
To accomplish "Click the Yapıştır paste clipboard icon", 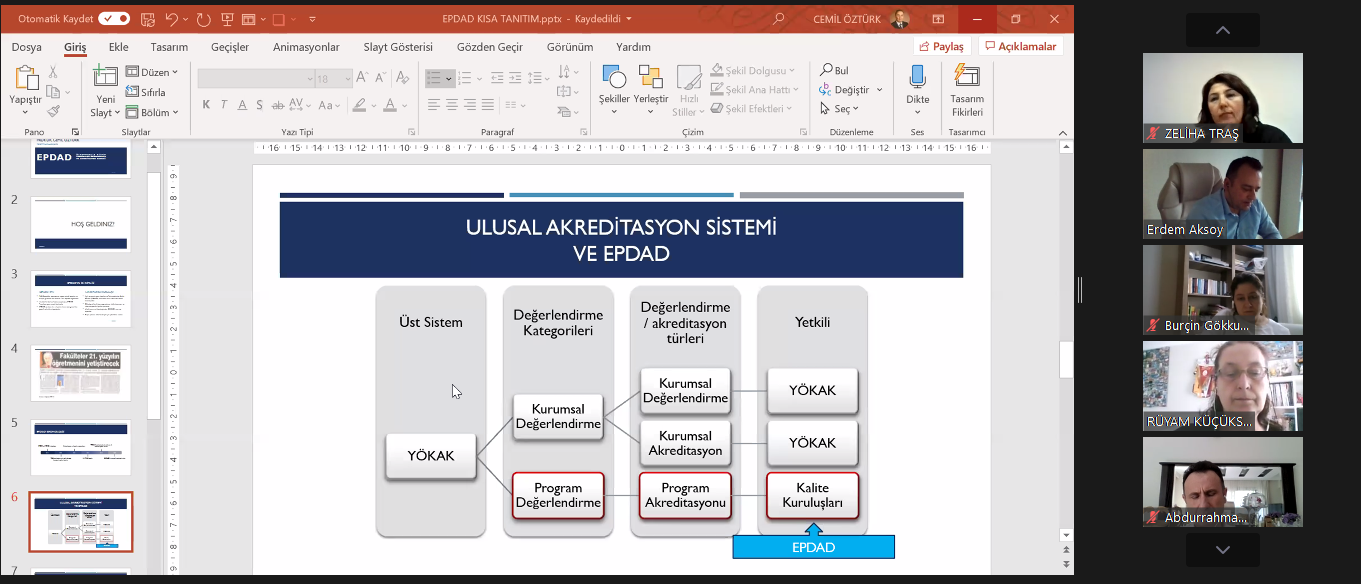I will click(25, 78).
